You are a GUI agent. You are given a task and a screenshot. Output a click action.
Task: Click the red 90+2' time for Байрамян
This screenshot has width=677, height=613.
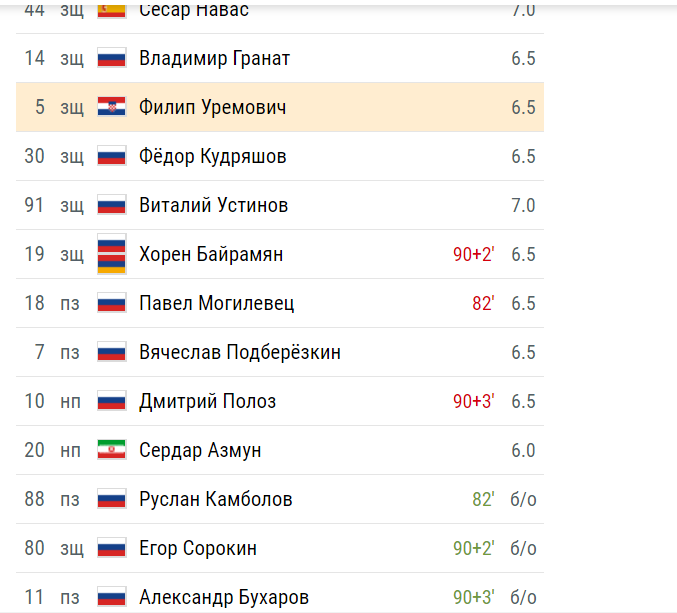point(474,254)
